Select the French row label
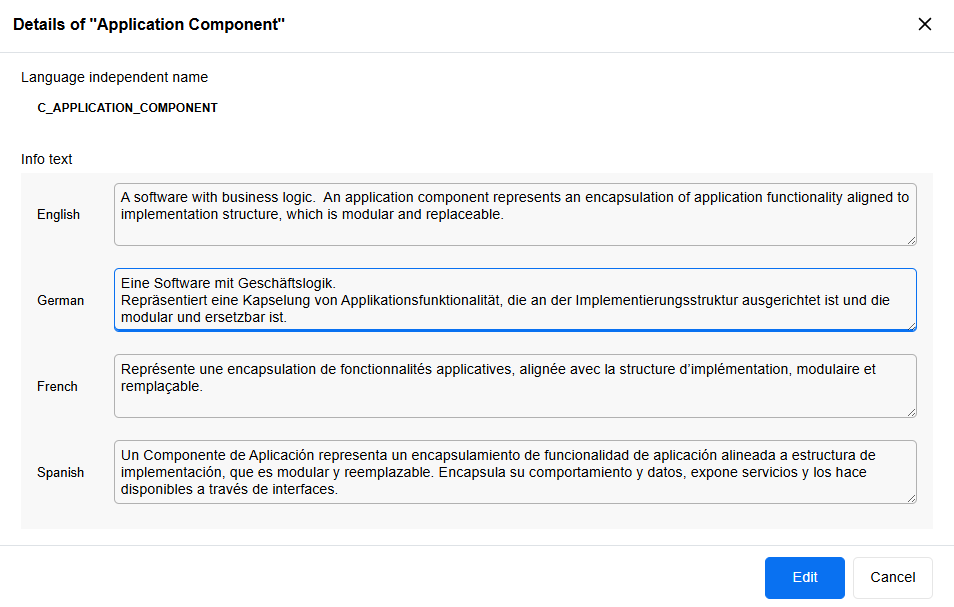This screenshot has height=607, width=954. click(x=58, y=387)
